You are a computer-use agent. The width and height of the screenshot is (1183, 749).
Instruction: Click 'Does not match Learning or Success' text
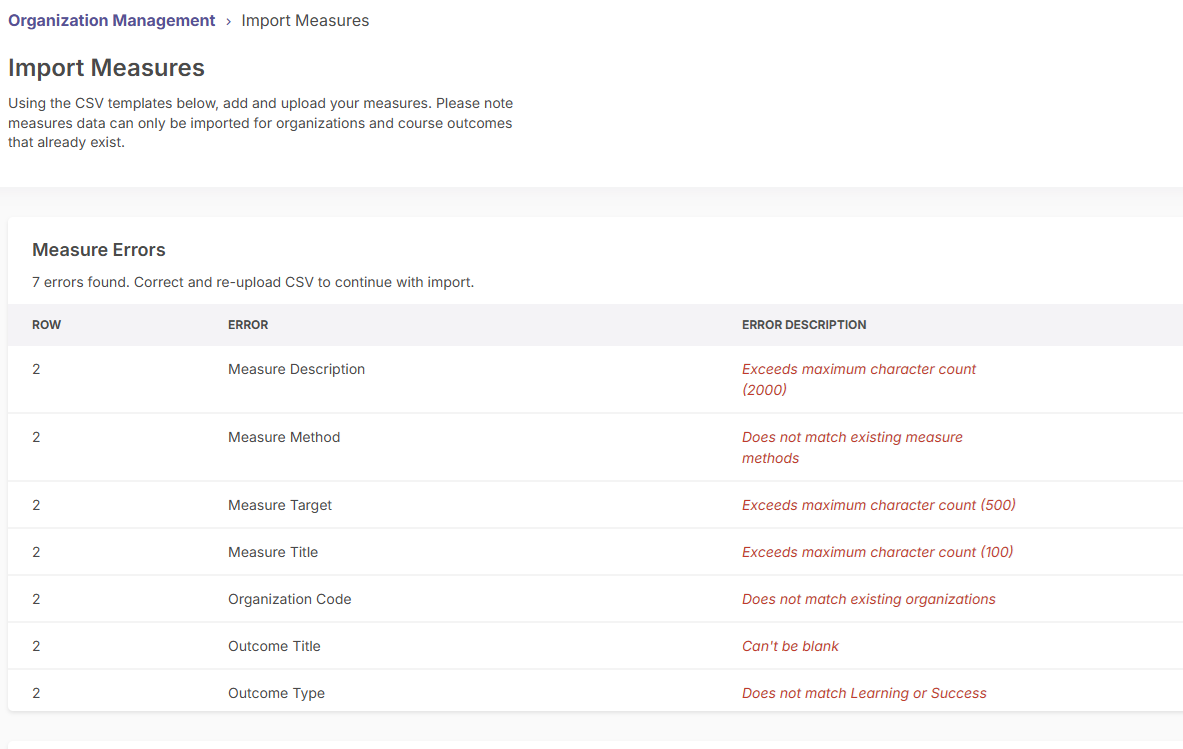pyautogui.click(x=864, y=693)
